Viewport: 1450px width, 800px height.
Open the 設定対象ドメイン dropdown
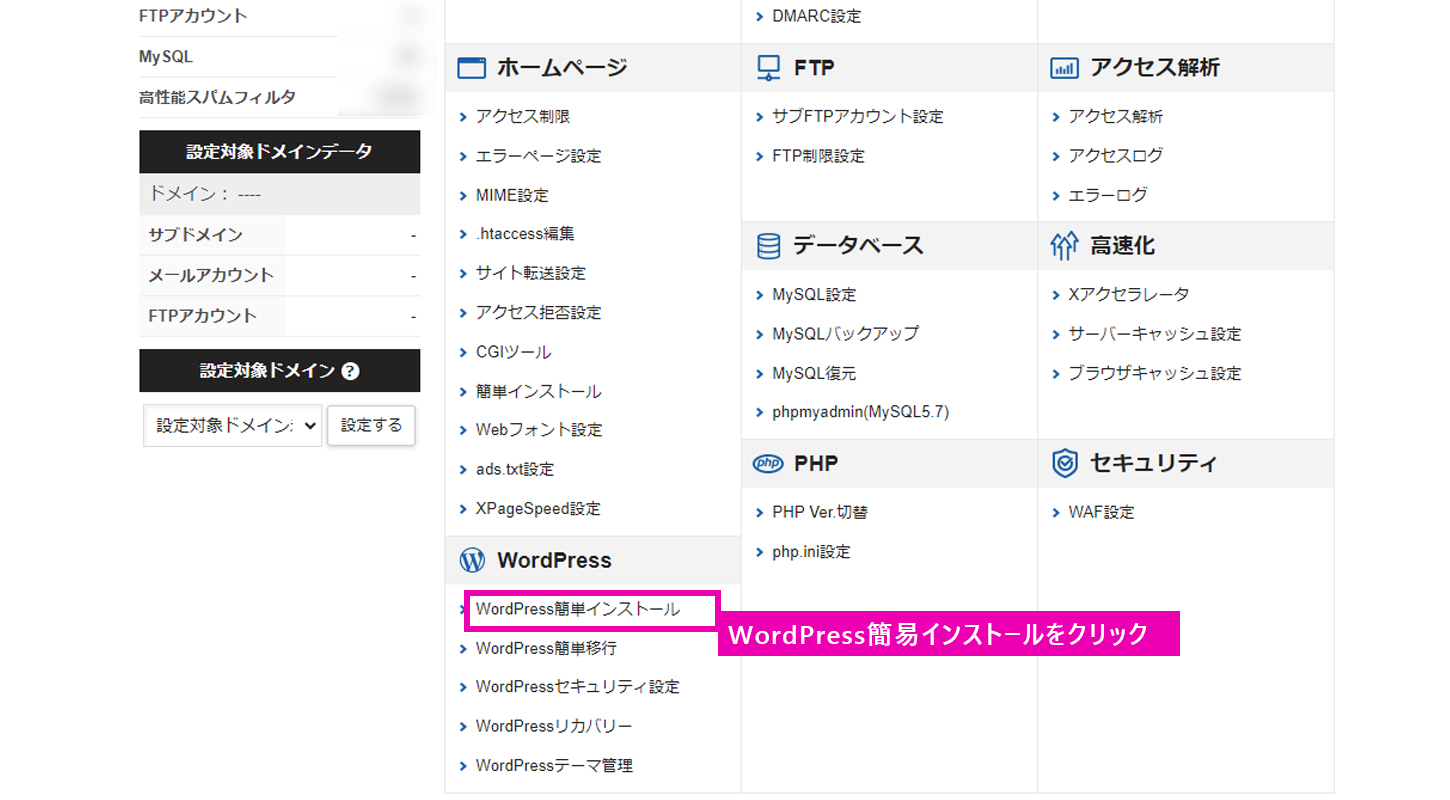click(x=232, y=425)
